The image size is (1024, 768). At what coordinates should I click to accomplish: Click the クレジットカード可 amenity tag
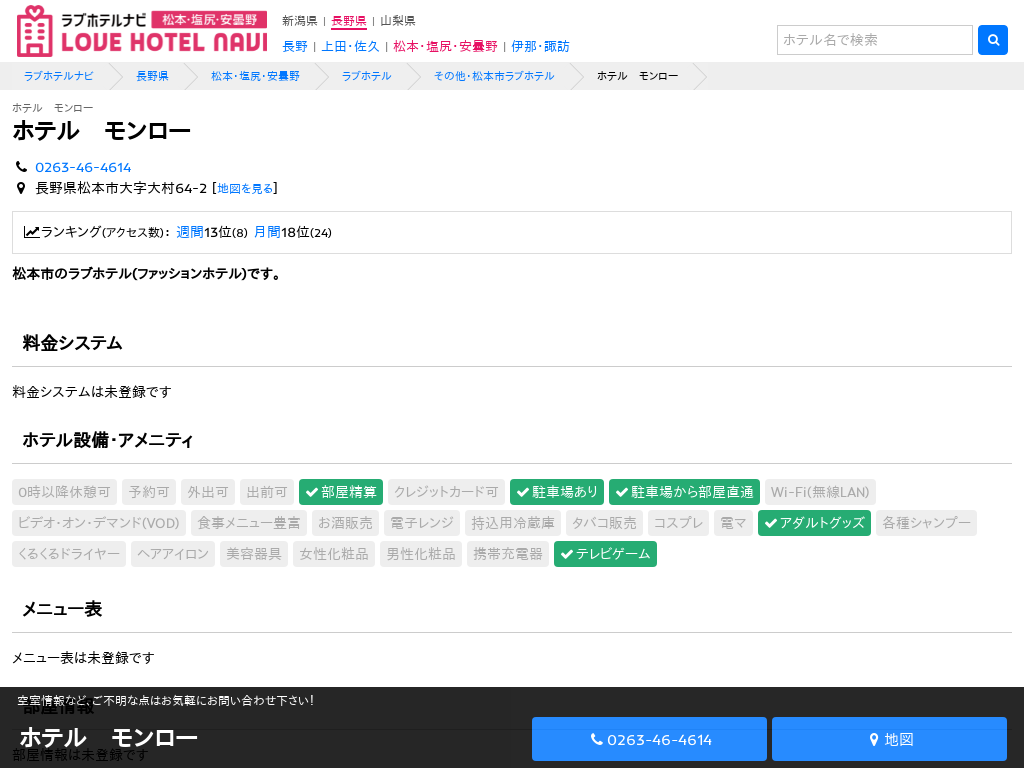(446, 492)
